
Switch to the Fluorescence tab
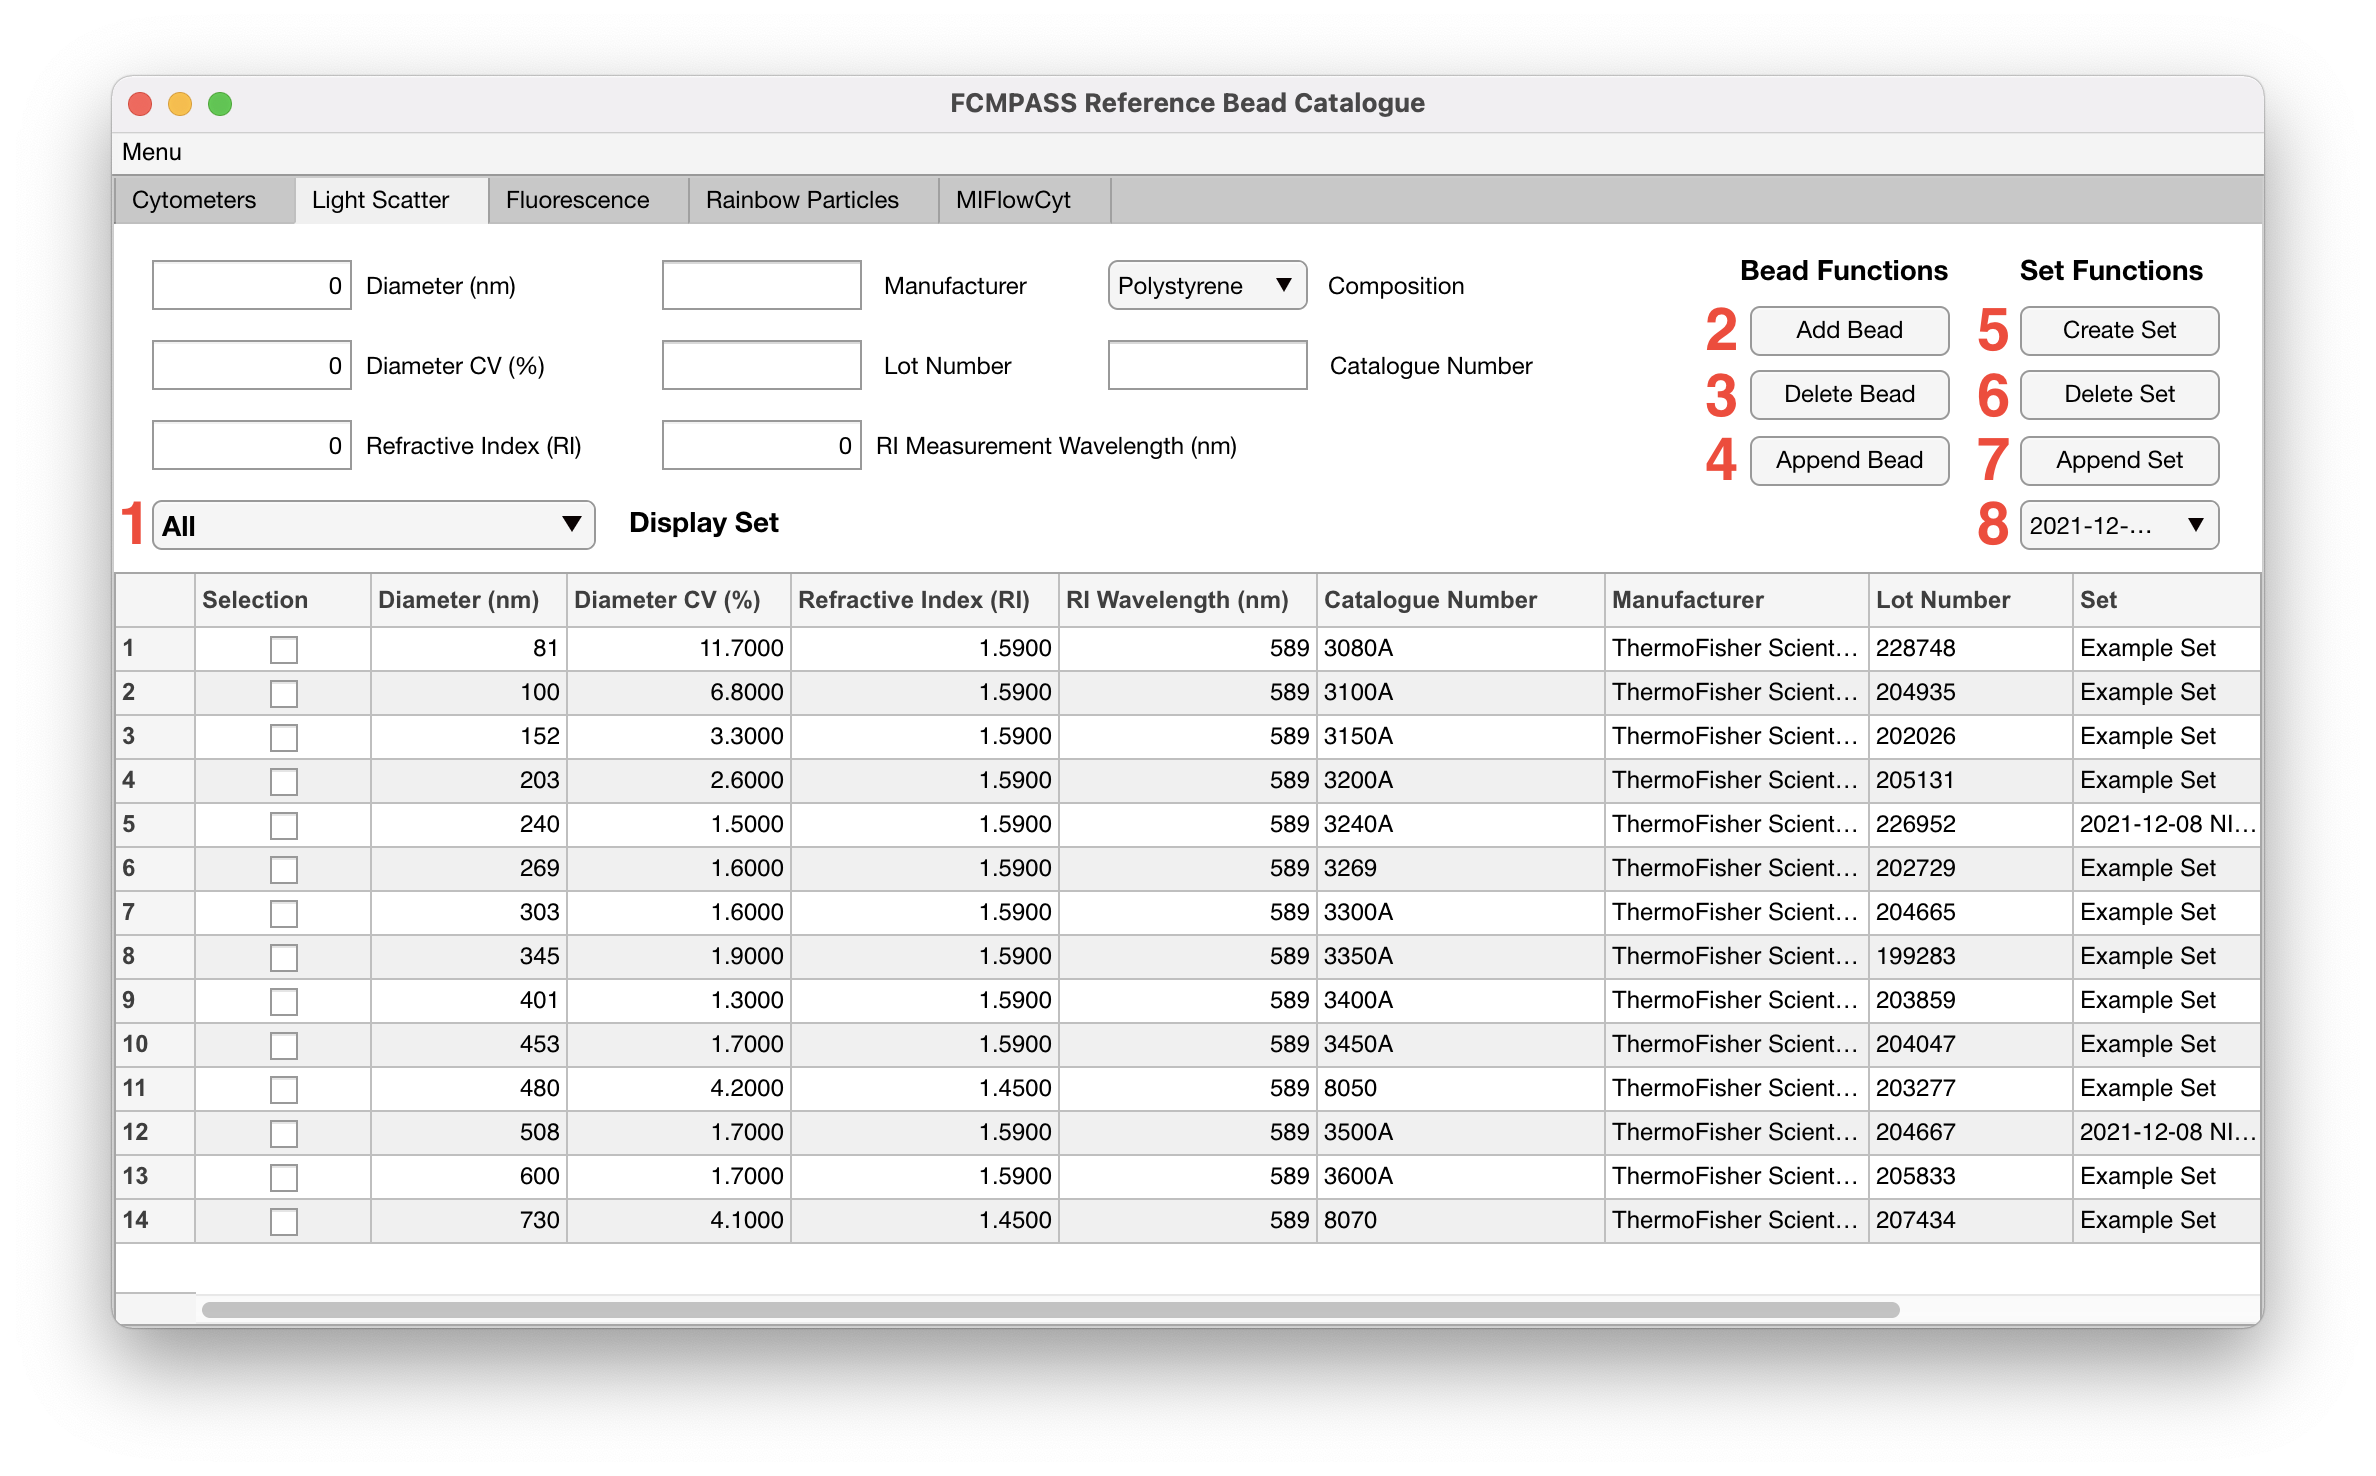pyautogui.click(x=577, y=200)
